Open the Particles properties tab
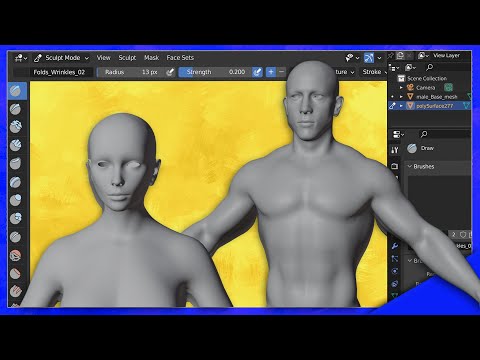Viewport: 480px width, 360px height. pyautogui.click(x=395, y=258)
